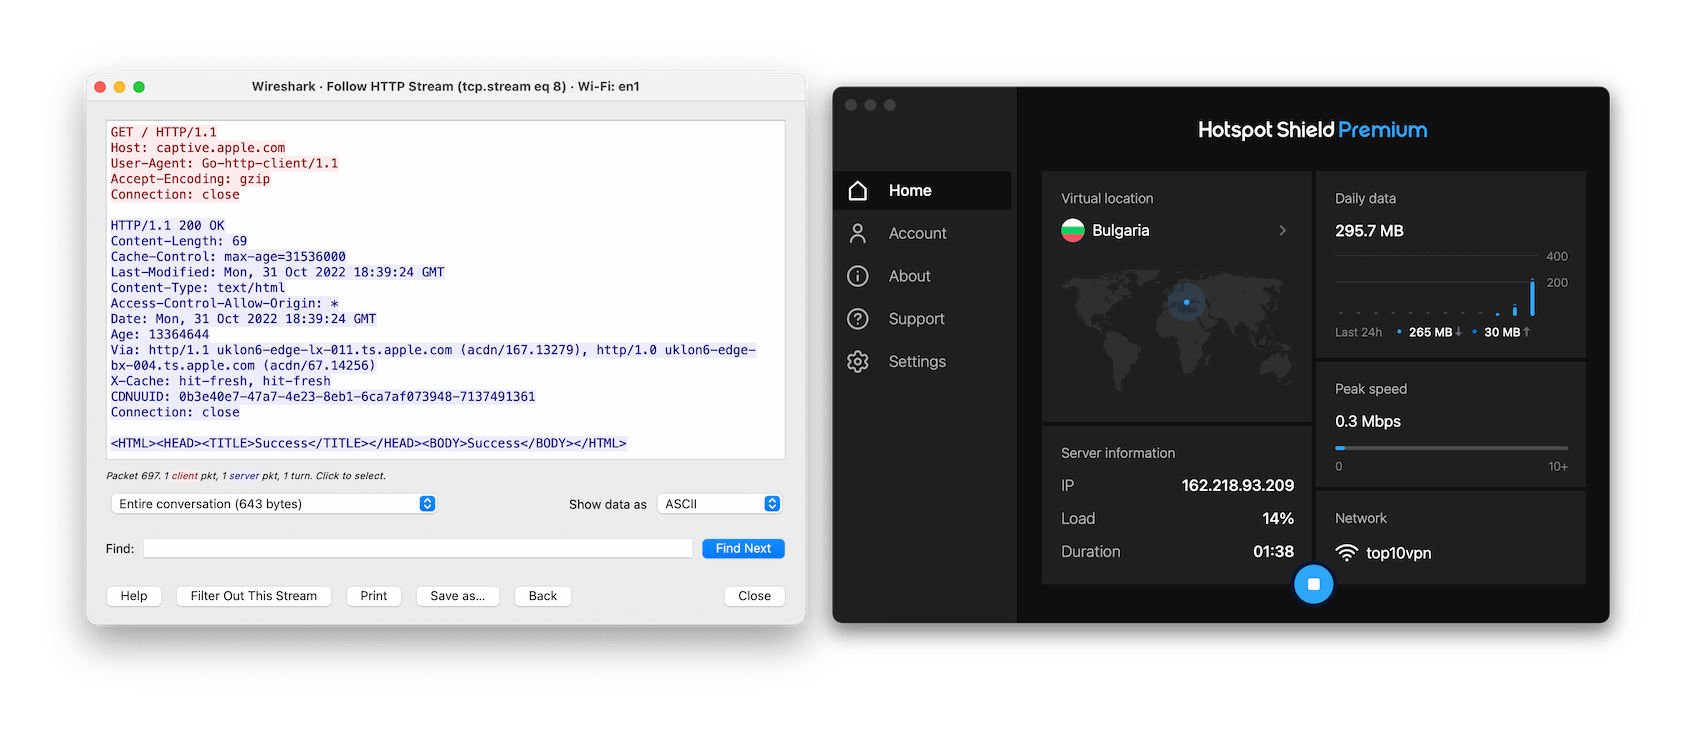This screenshot has height=729, width=1700.
Task: Click the Daily data value 295.7 MB
Action: coord(1369,231)
